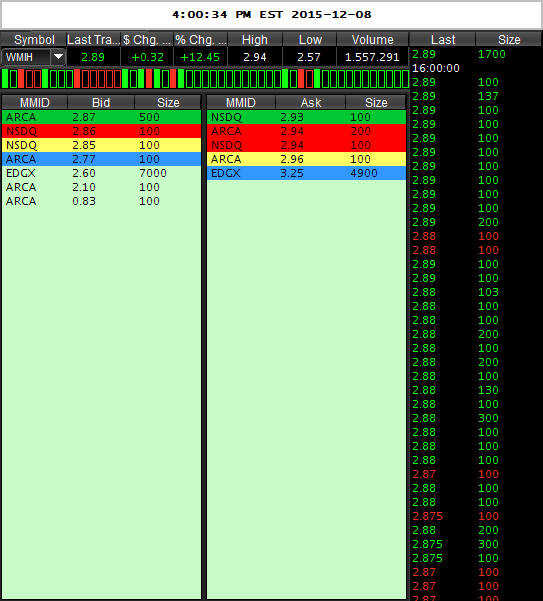The image size is (543, 601).
Task: Choose the yellow ARCA ask at 2.96
Action: 306,159
